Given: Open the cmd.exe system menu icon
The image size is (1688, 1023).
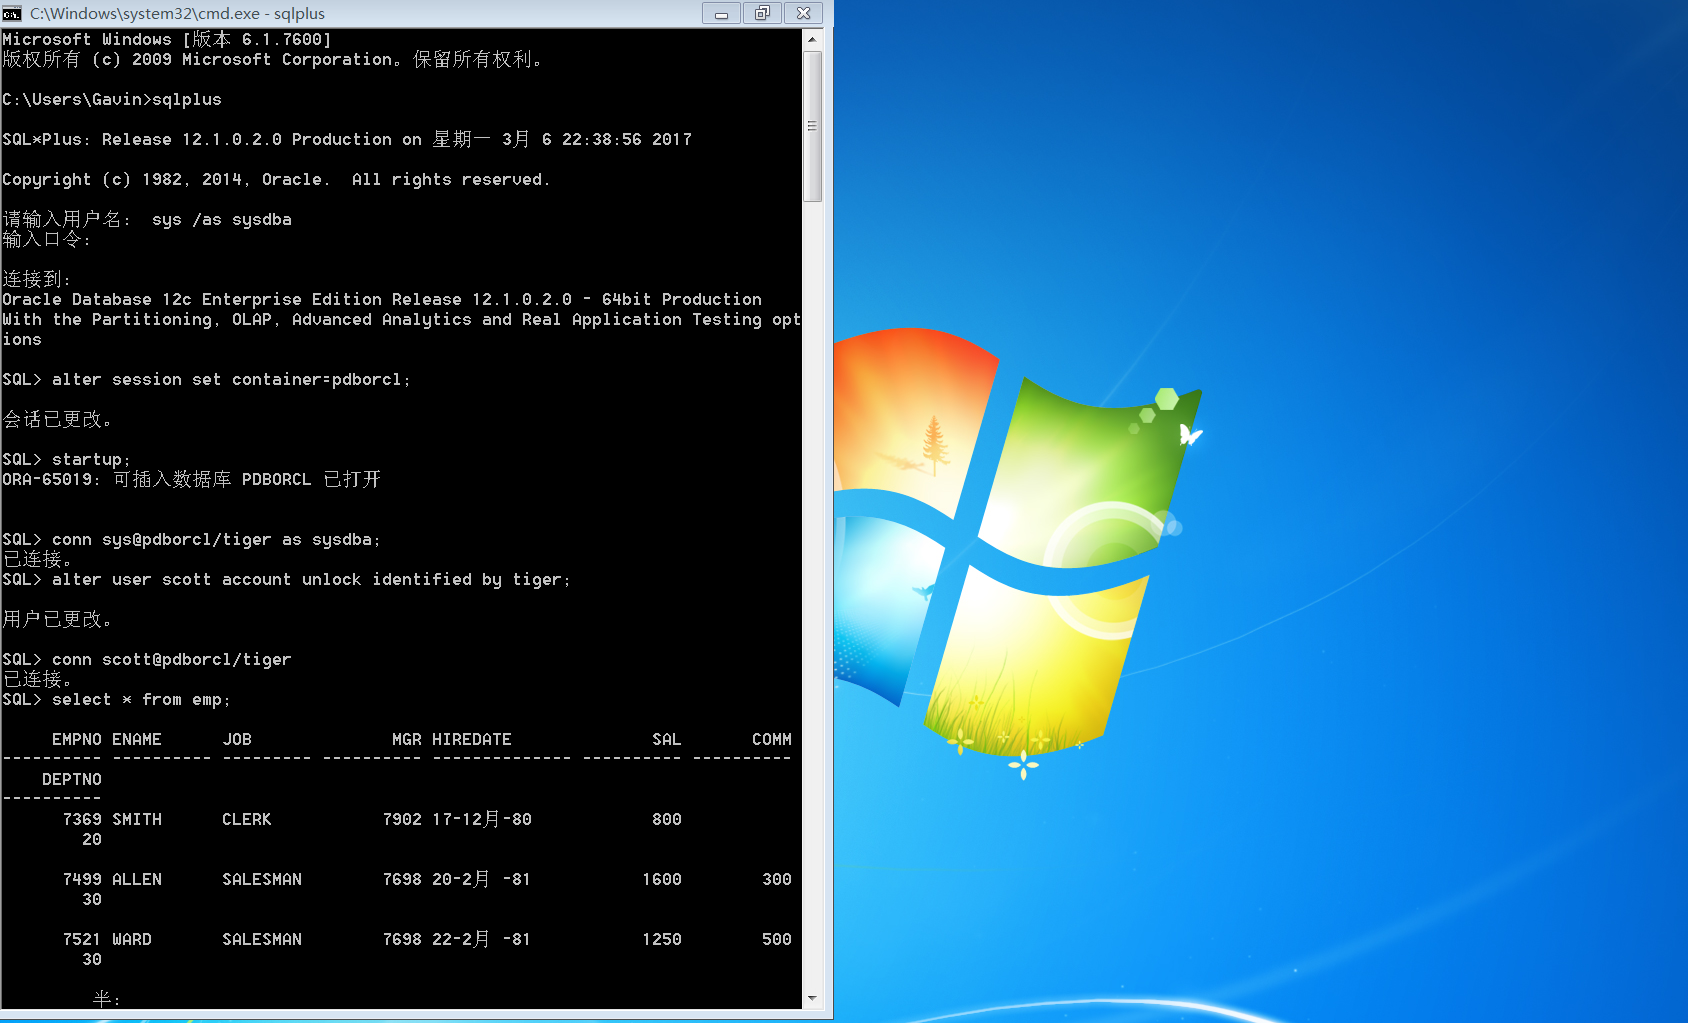Looking at the screenshot, I should pyautogui.click(x=12, y=13).
